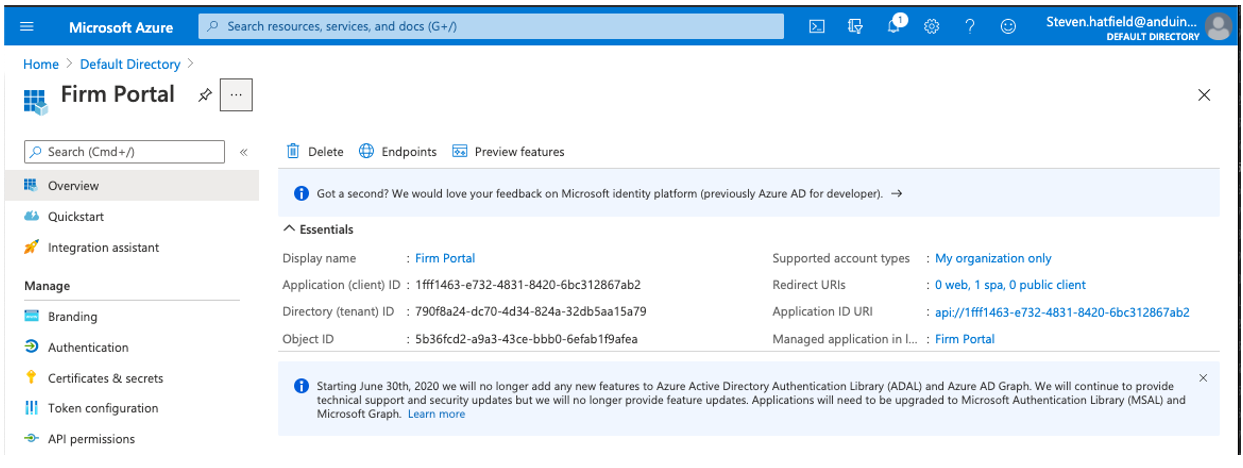Open My organization only link
Image resolution: width=1243 pixels, height=468 pixels.
[x=993, y=259]
